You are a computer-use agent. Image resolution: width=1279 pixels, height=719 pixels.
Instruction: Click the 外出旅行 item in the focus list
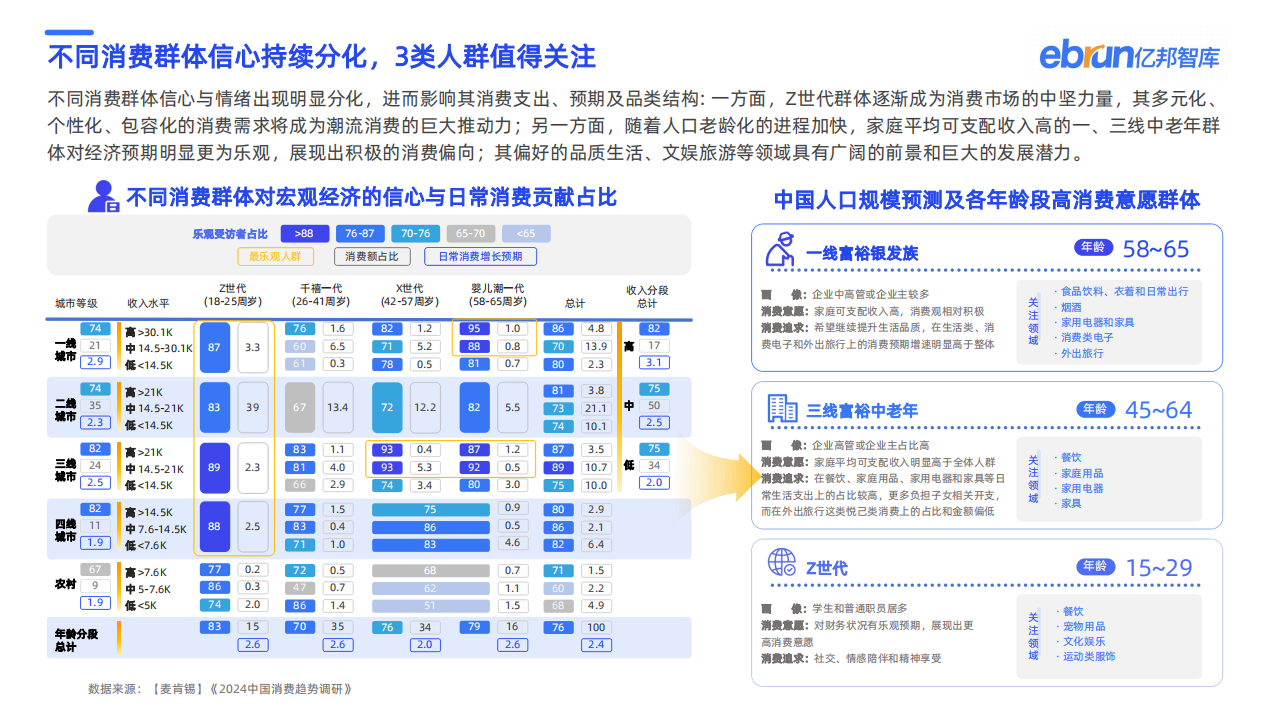coord(1082,353)
